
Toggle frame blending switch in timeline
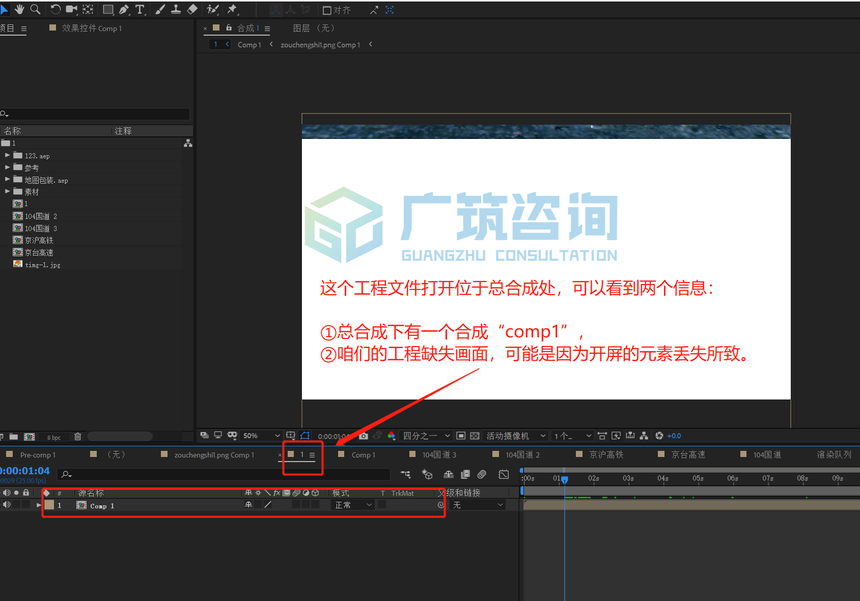[x=465, y=474]
